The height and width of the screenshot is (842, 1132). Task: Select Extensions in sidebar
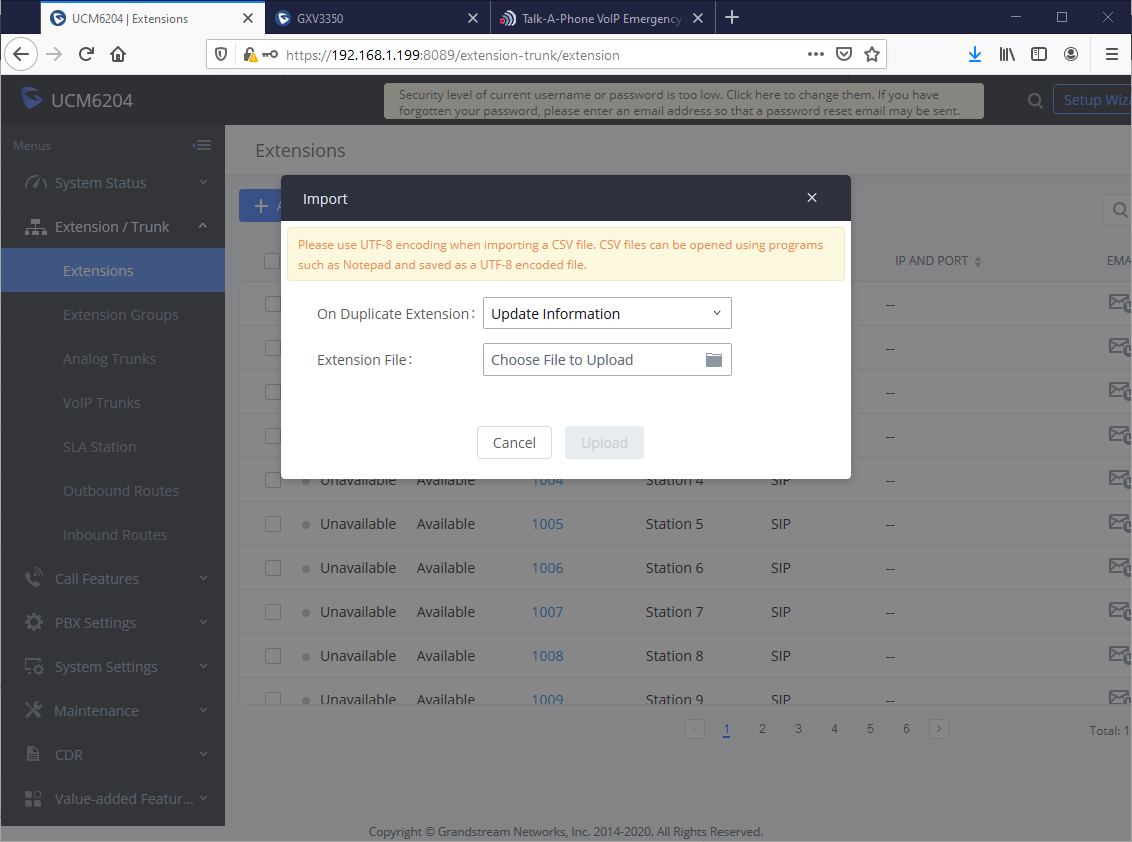(x=113, y=271)
